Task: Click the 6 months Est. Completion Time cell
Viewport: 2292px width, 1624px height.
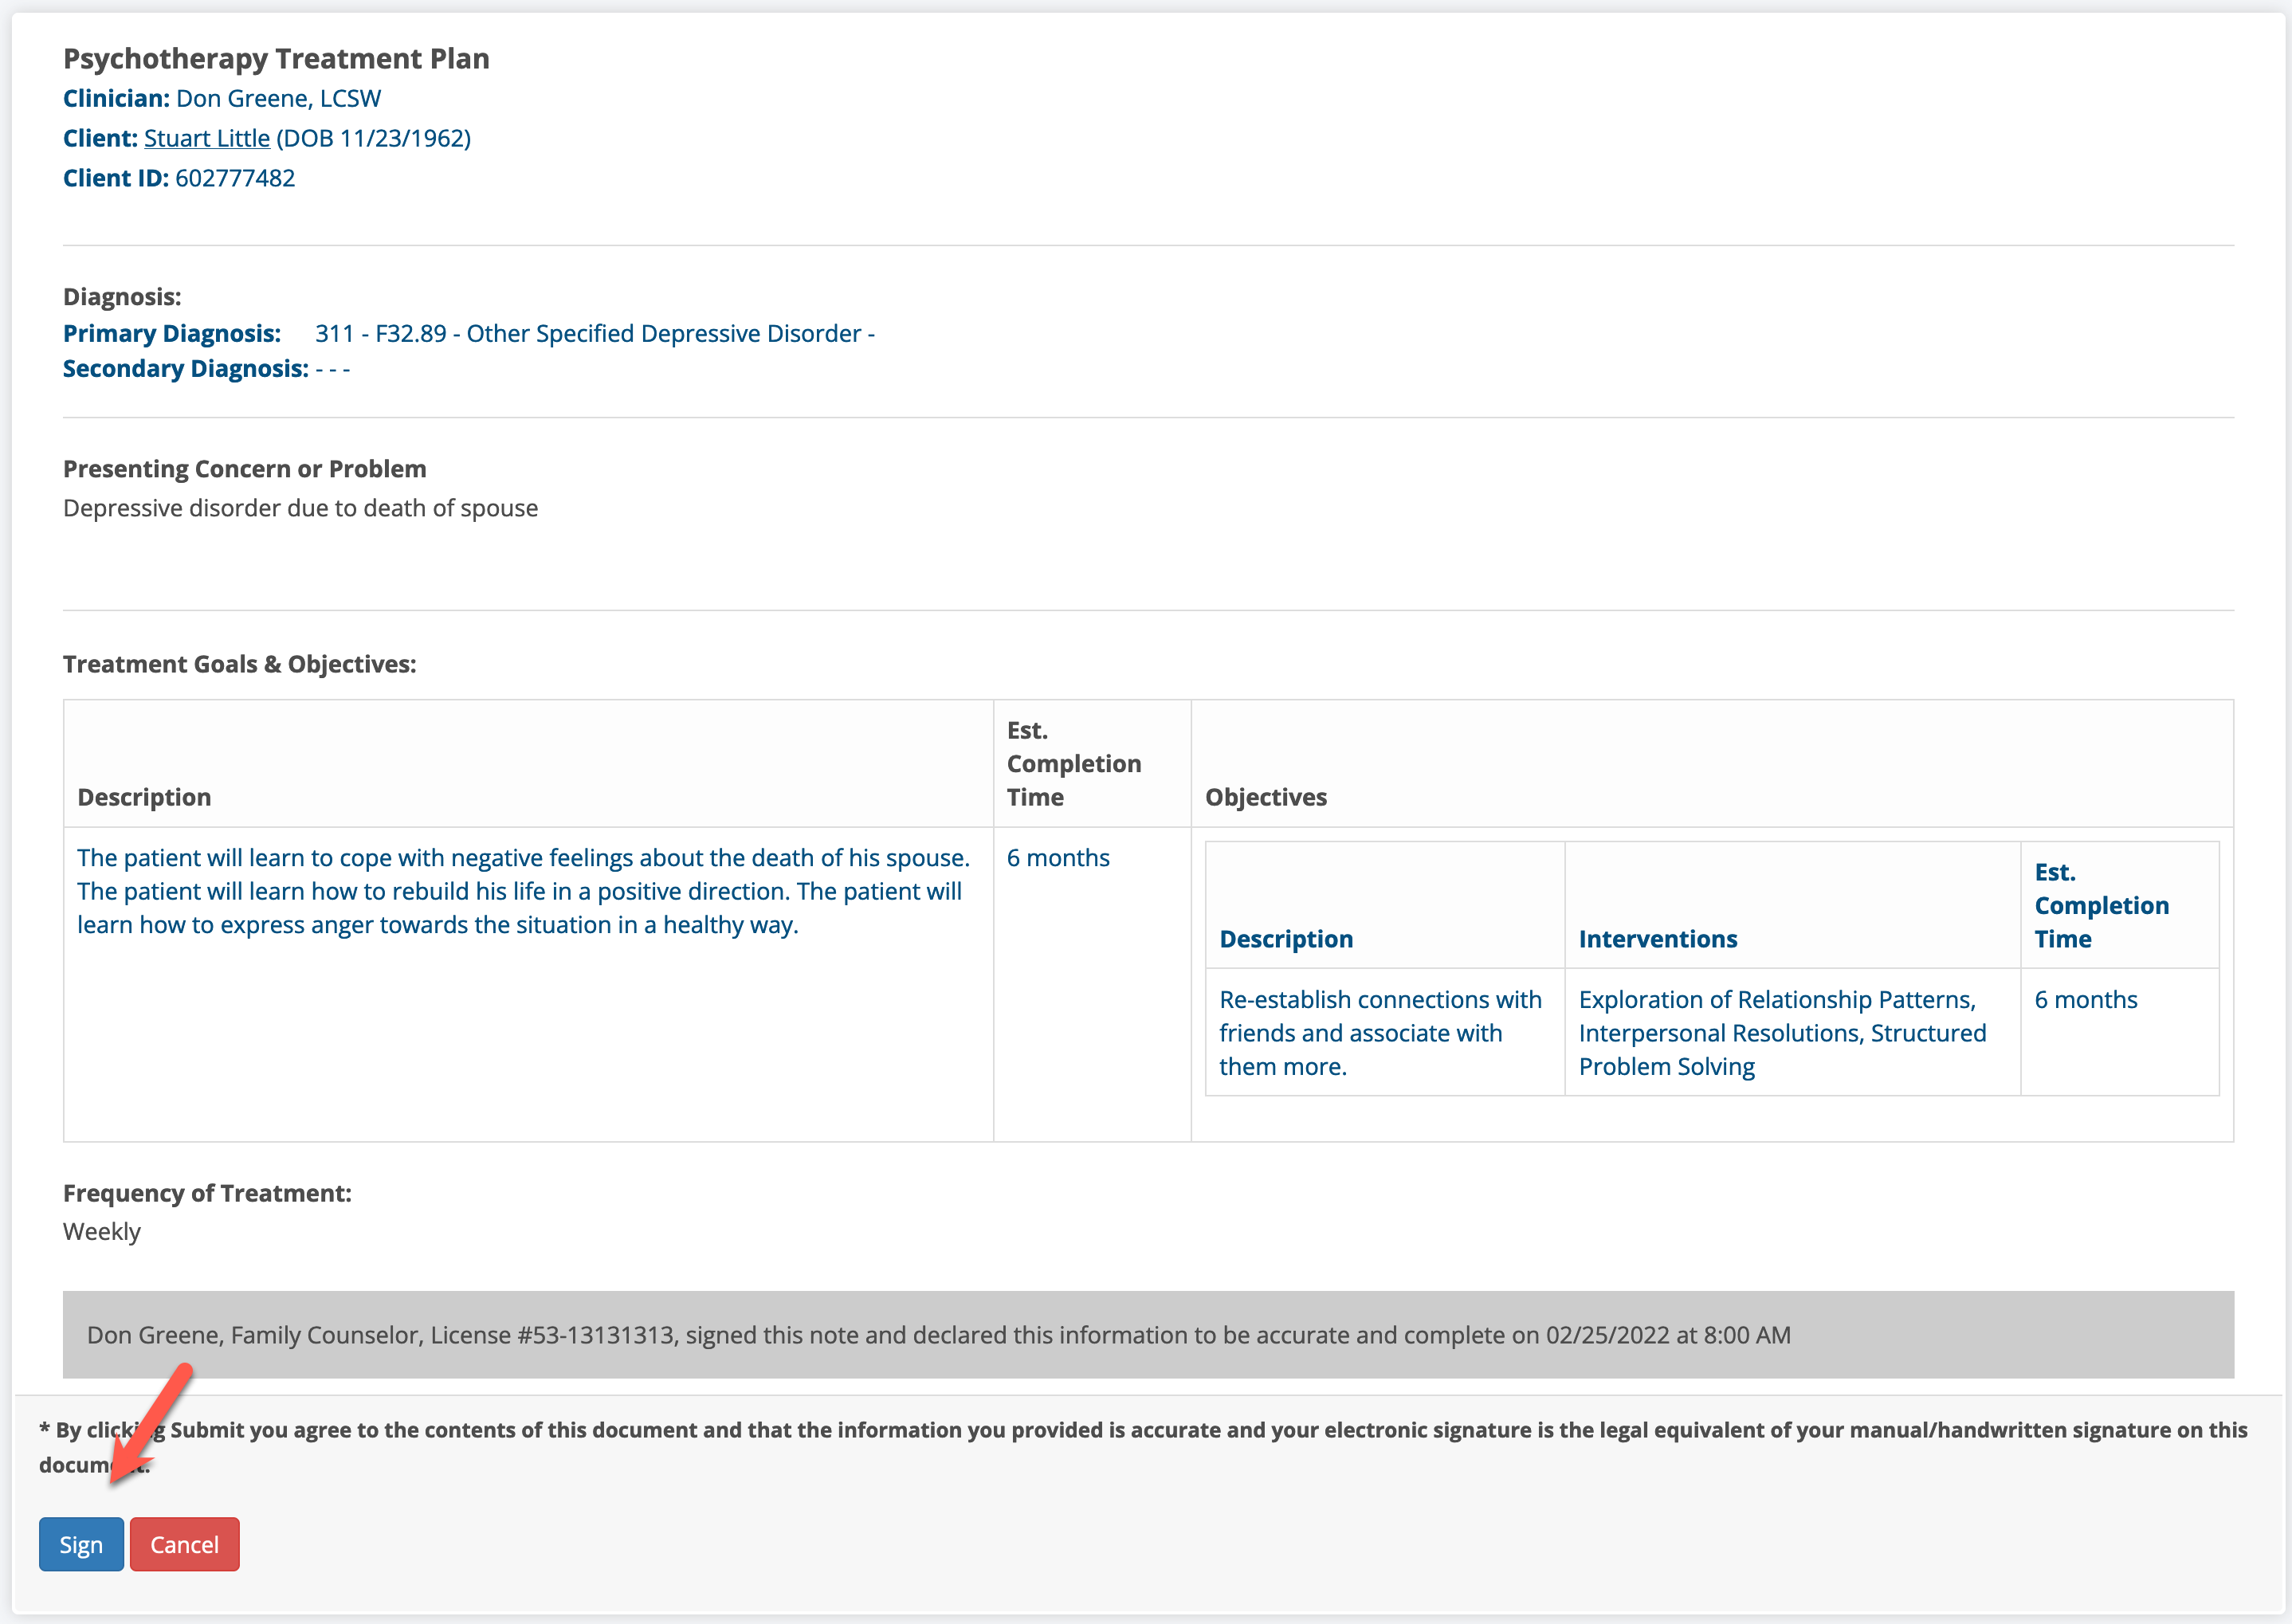Action: [1058, 857]
